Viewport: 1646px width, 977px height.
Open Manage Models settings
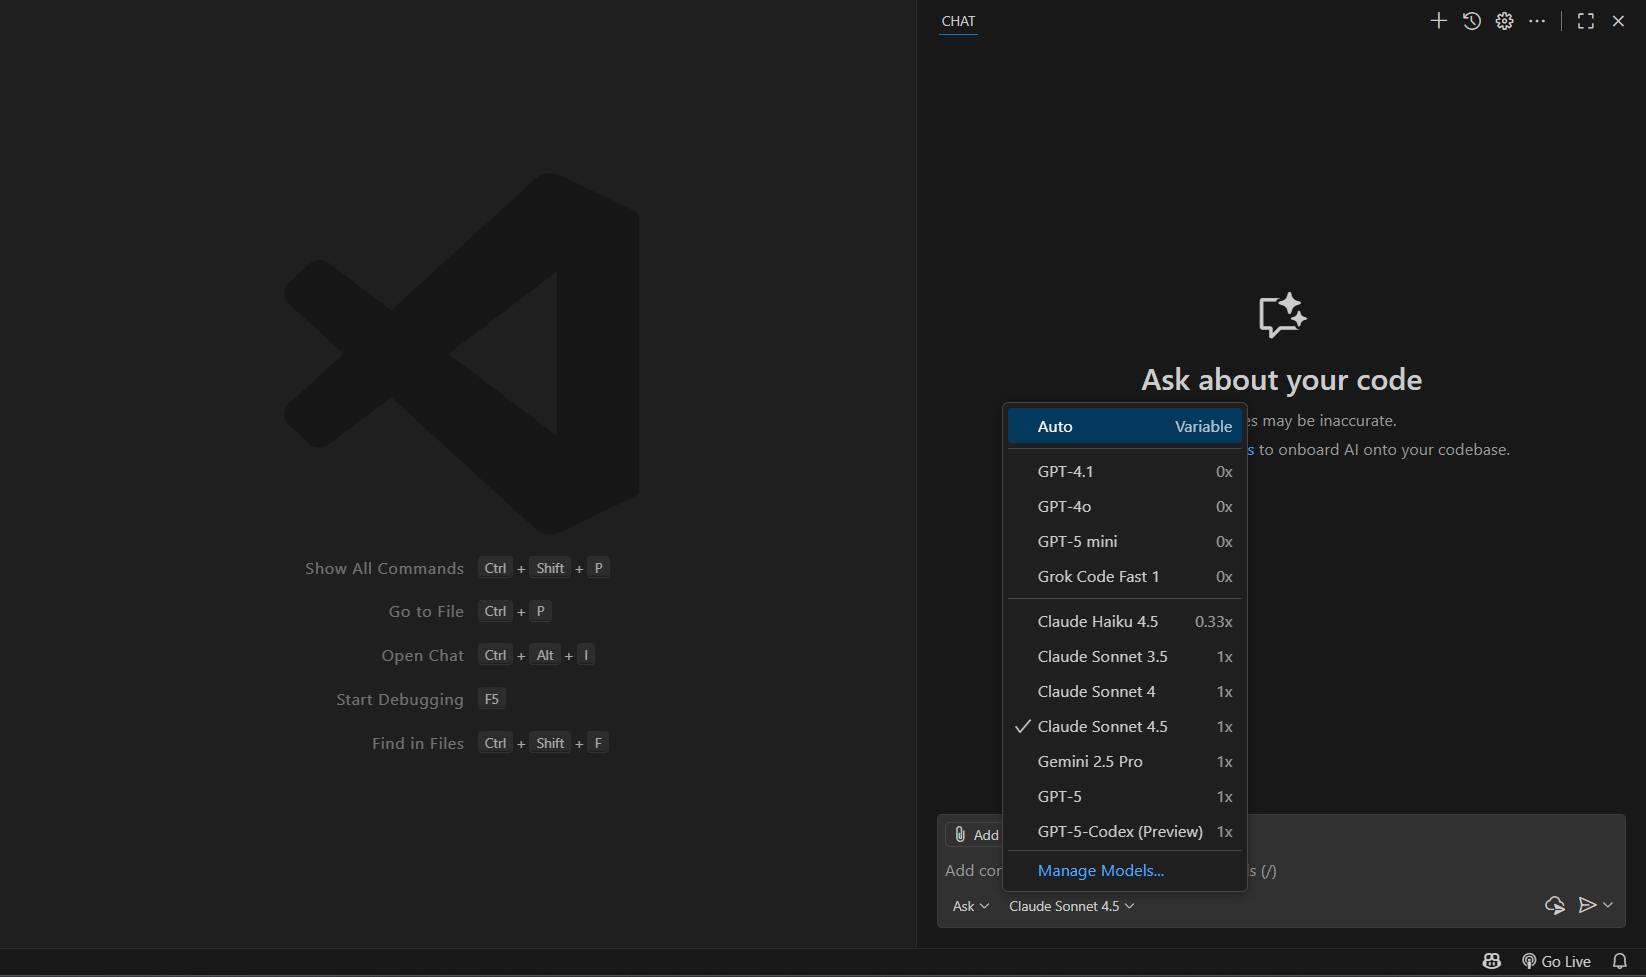(x=1100, y=870)
